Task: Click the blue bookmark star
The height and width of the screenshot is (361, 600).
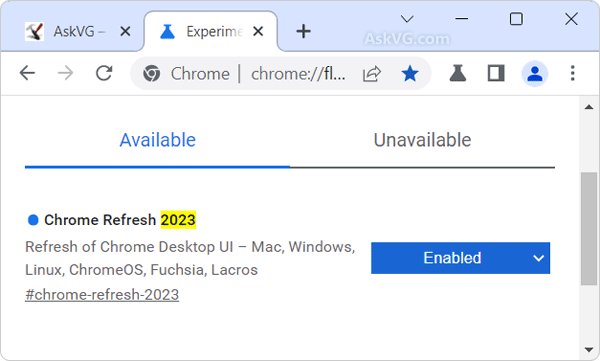Action: [409, 73]
